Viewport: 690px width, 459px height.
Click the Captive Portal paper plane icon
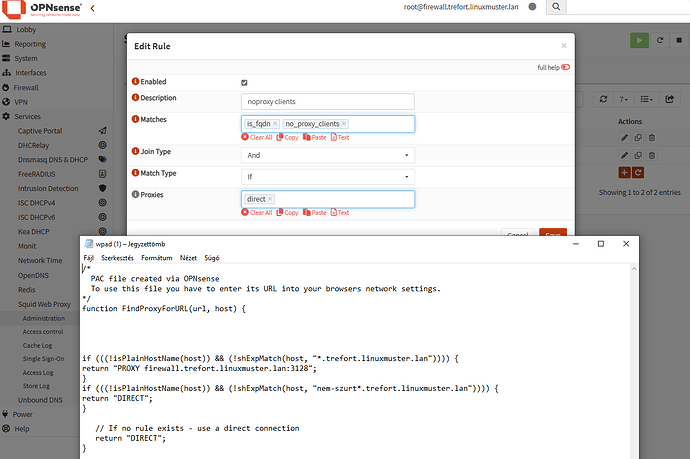click(x=103, y=131)
